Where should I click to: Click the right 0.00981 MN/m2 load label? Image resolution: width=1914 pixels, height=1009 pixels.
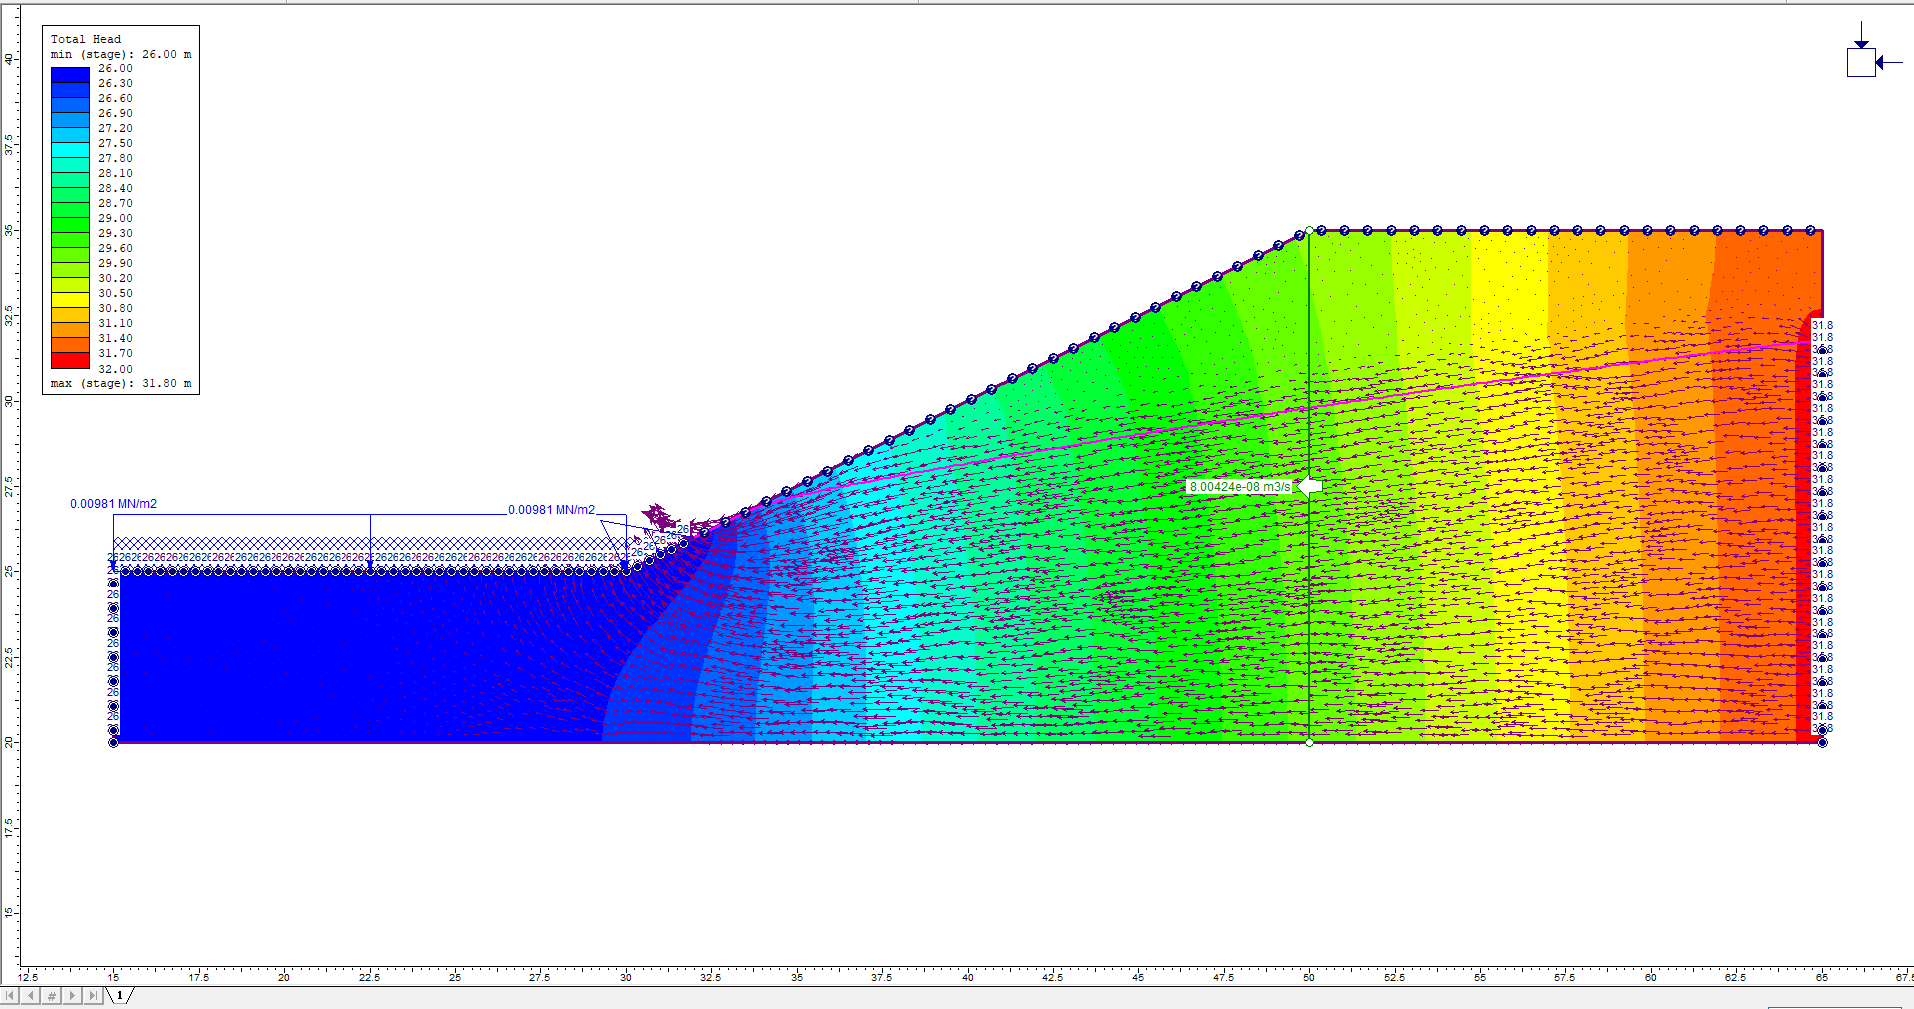point(551,510)
